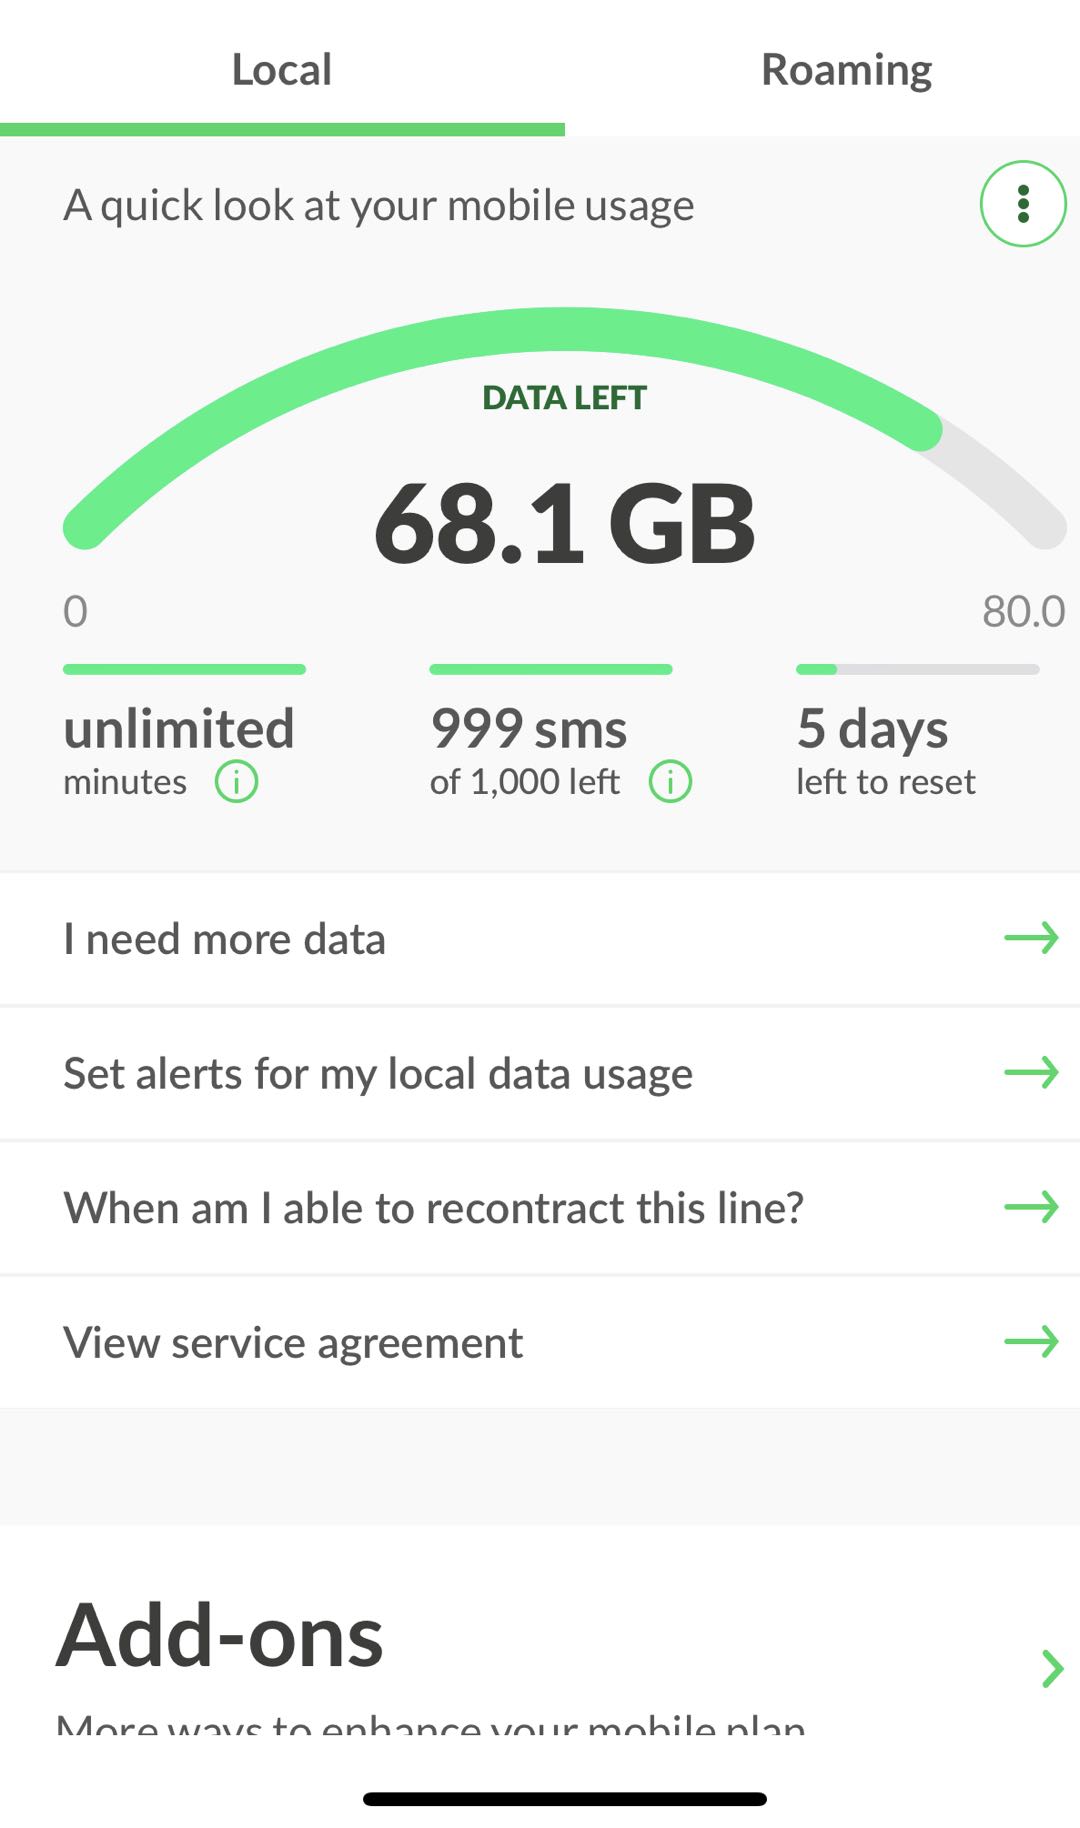Viewport: 1080px width, 1828px height.
Task: Tap the Add-ons heading
Action: pyautogui.click(x=220, y=1637)
